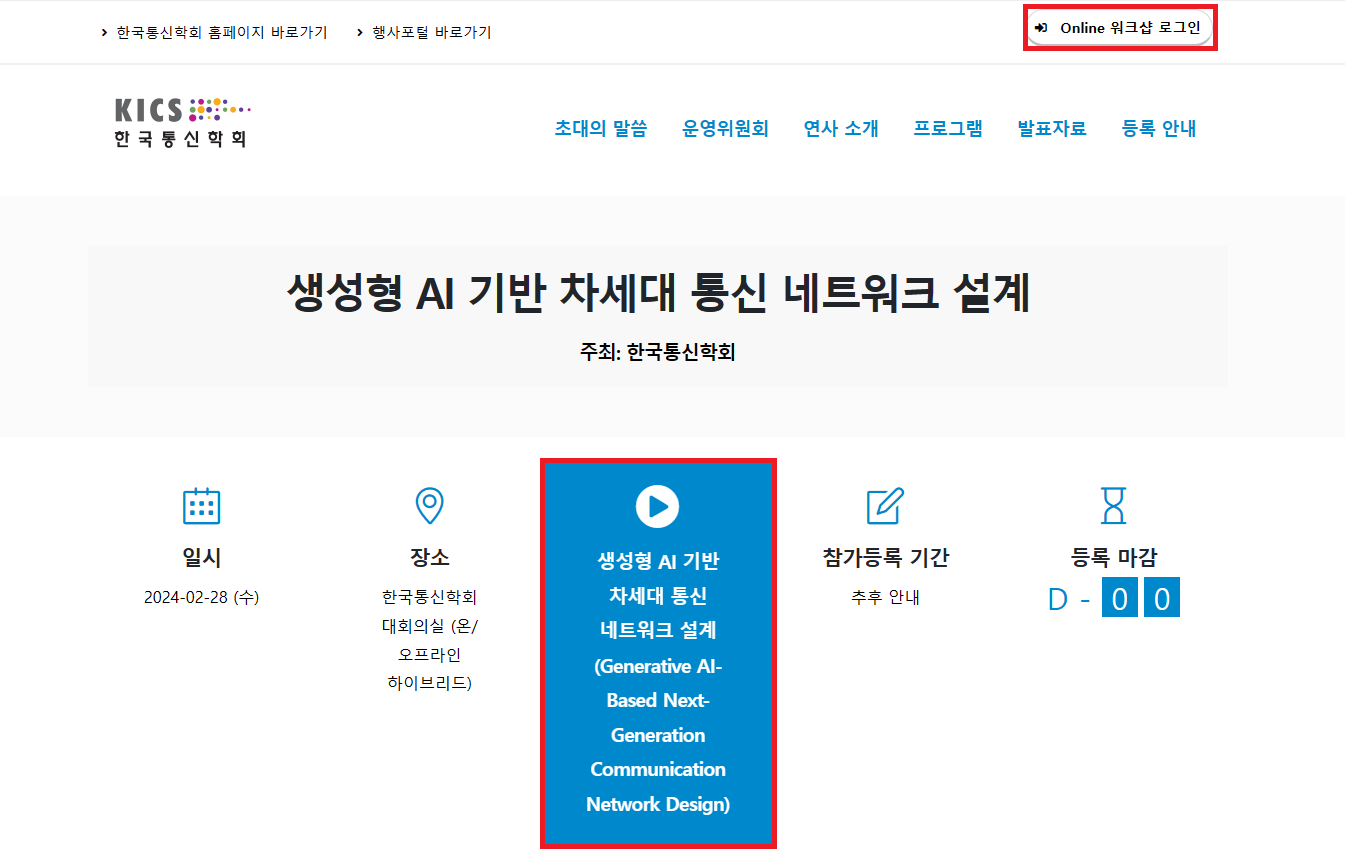Screen dimensions: 1345x864
Task: Click the location pin icon above 장소
Action: (x=429, y=506)
